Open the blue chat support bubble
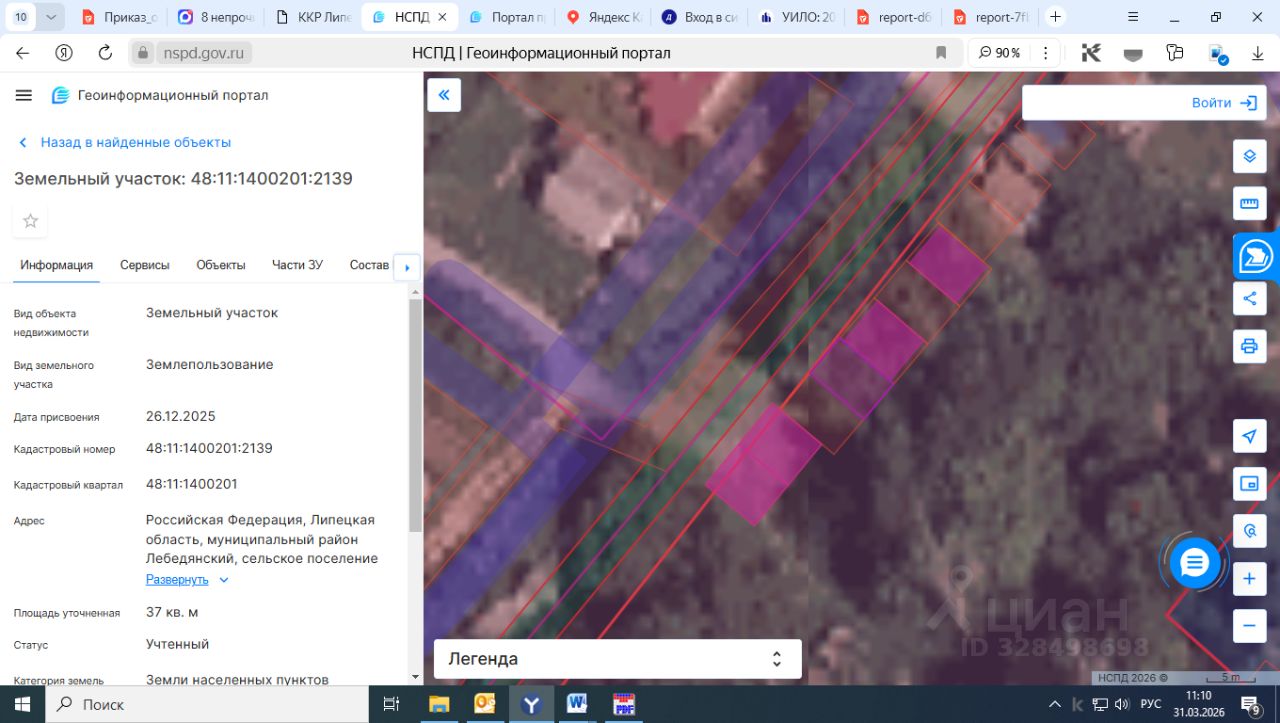Screen dimensions: 1280x723 (1195, 564)
